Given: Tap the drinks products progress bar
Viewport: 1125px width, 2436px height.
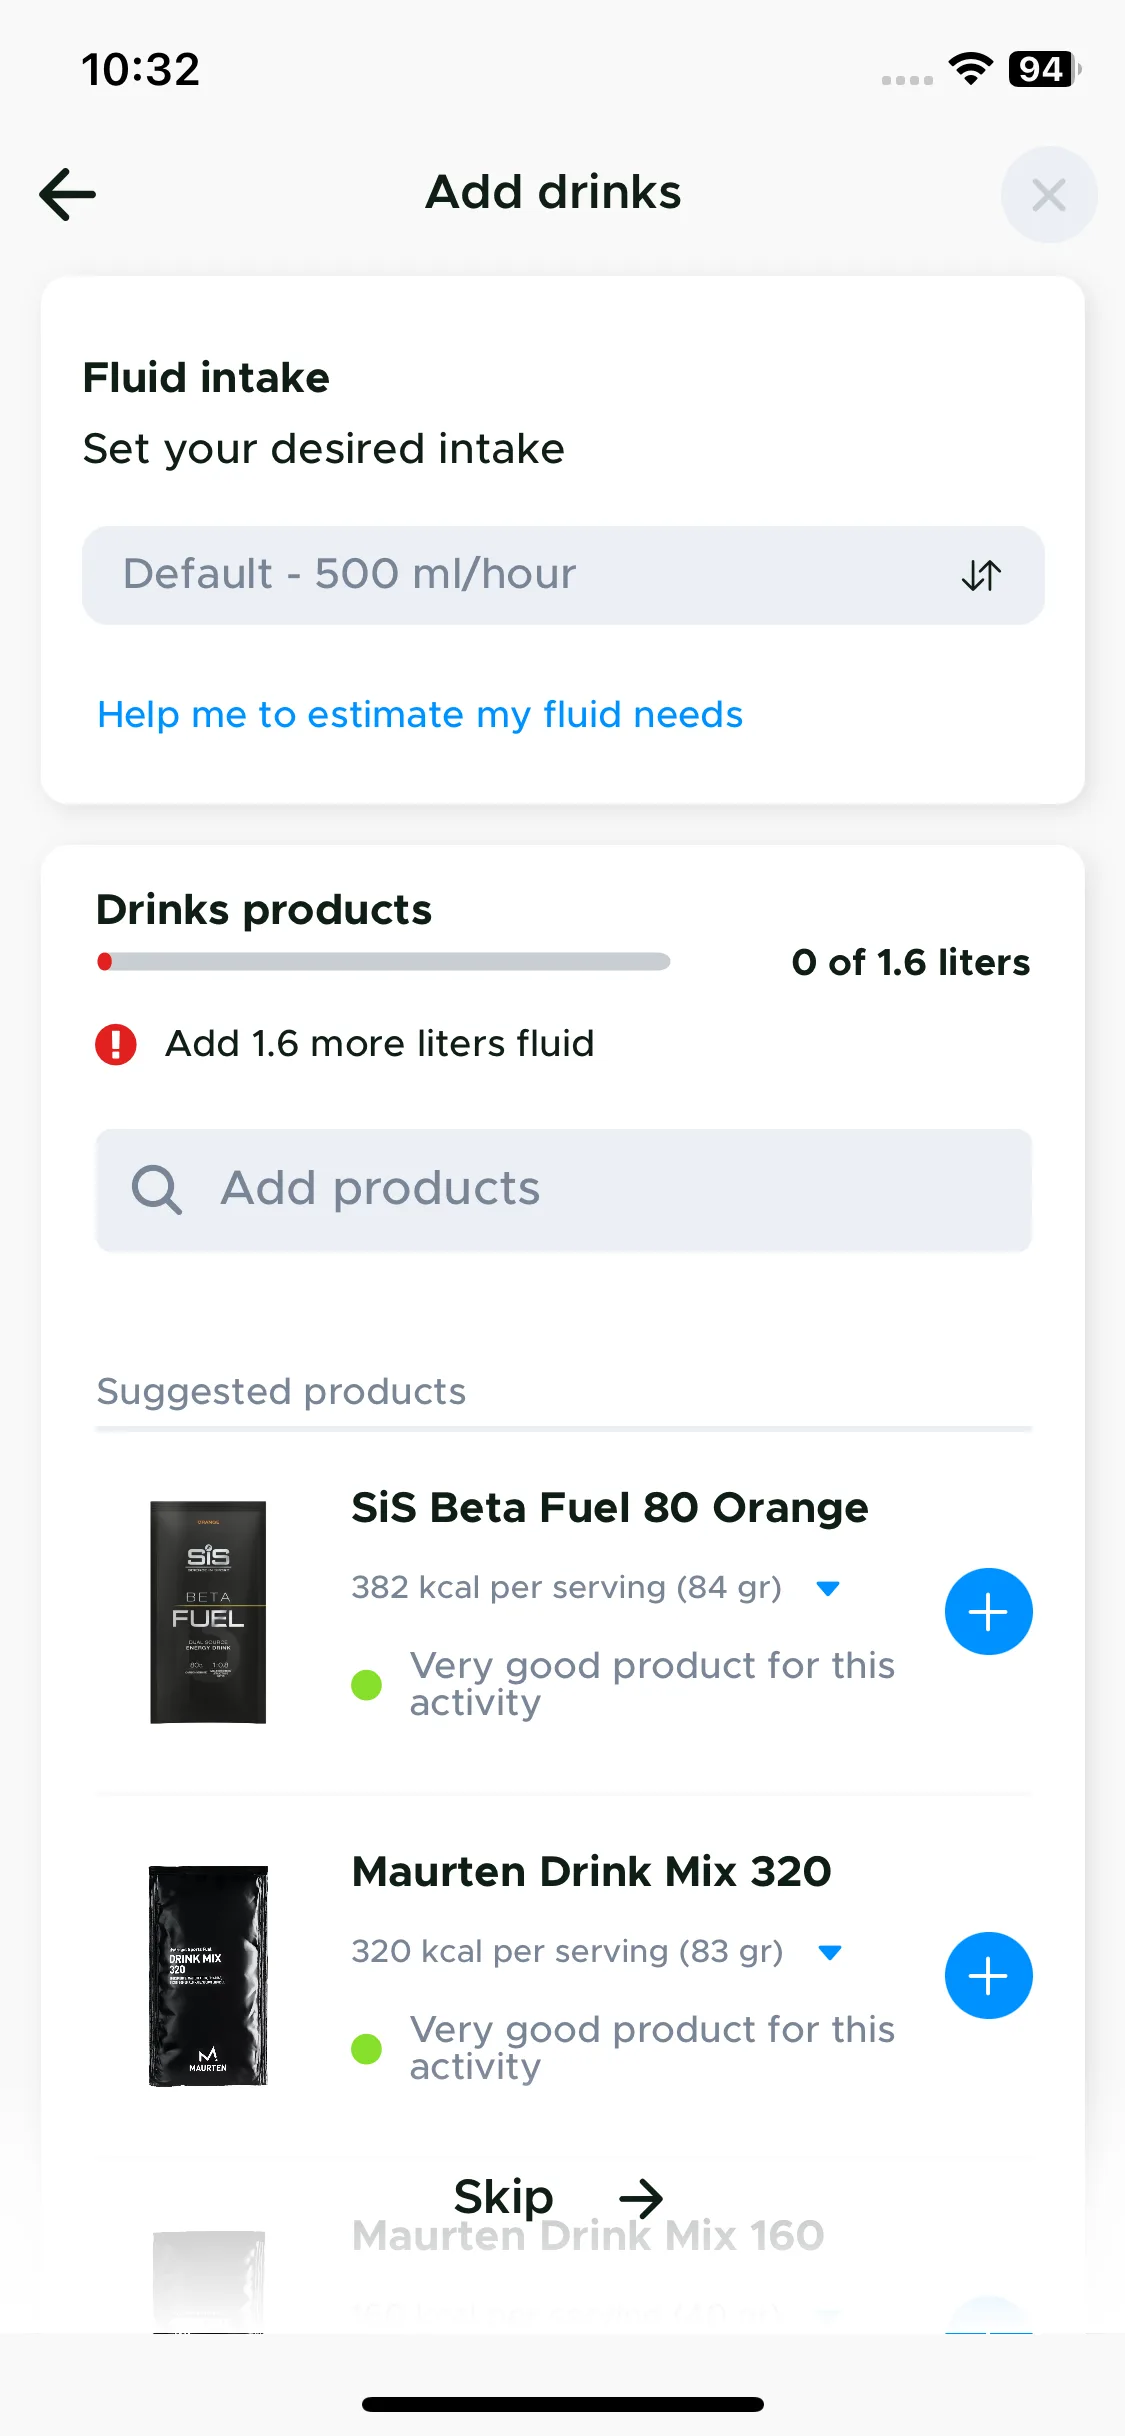Looking at the screenshot, I should 383,962.
